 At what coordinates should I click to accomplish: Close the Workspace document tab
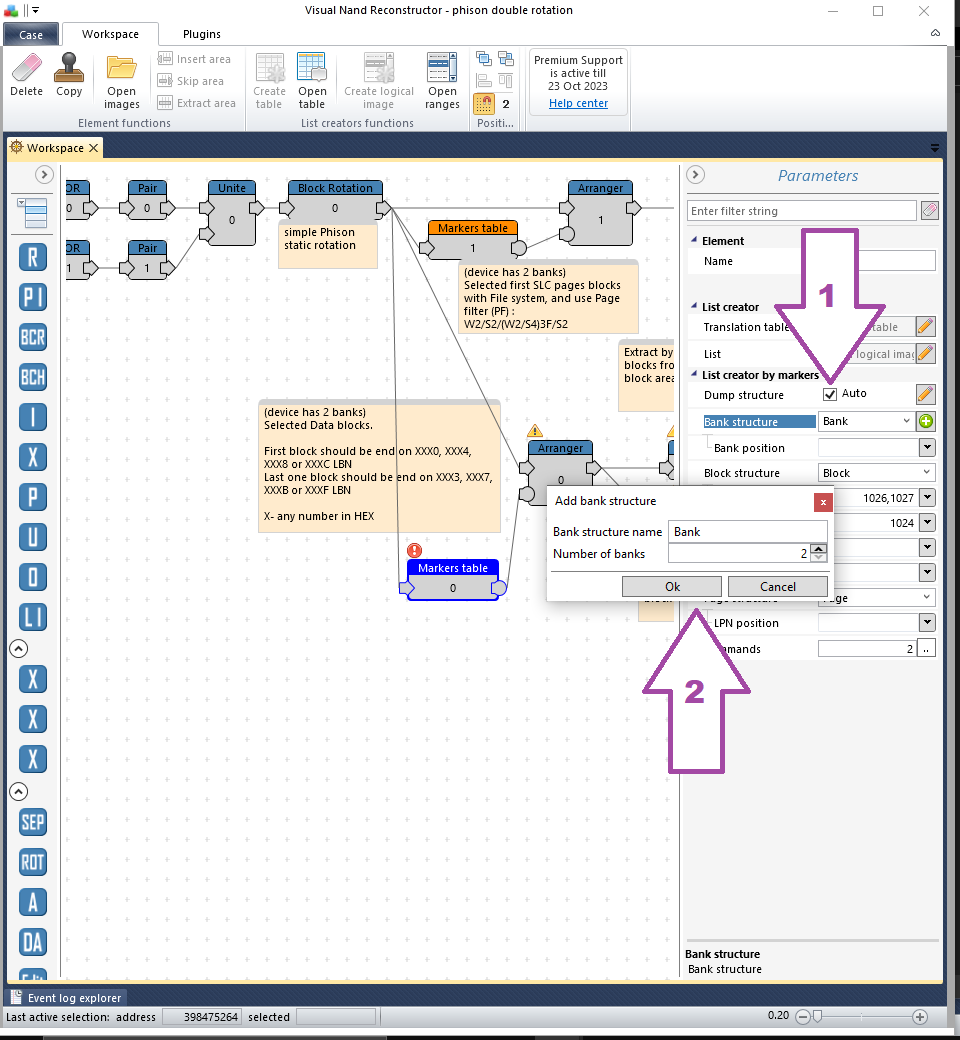[x=94, y=148]
